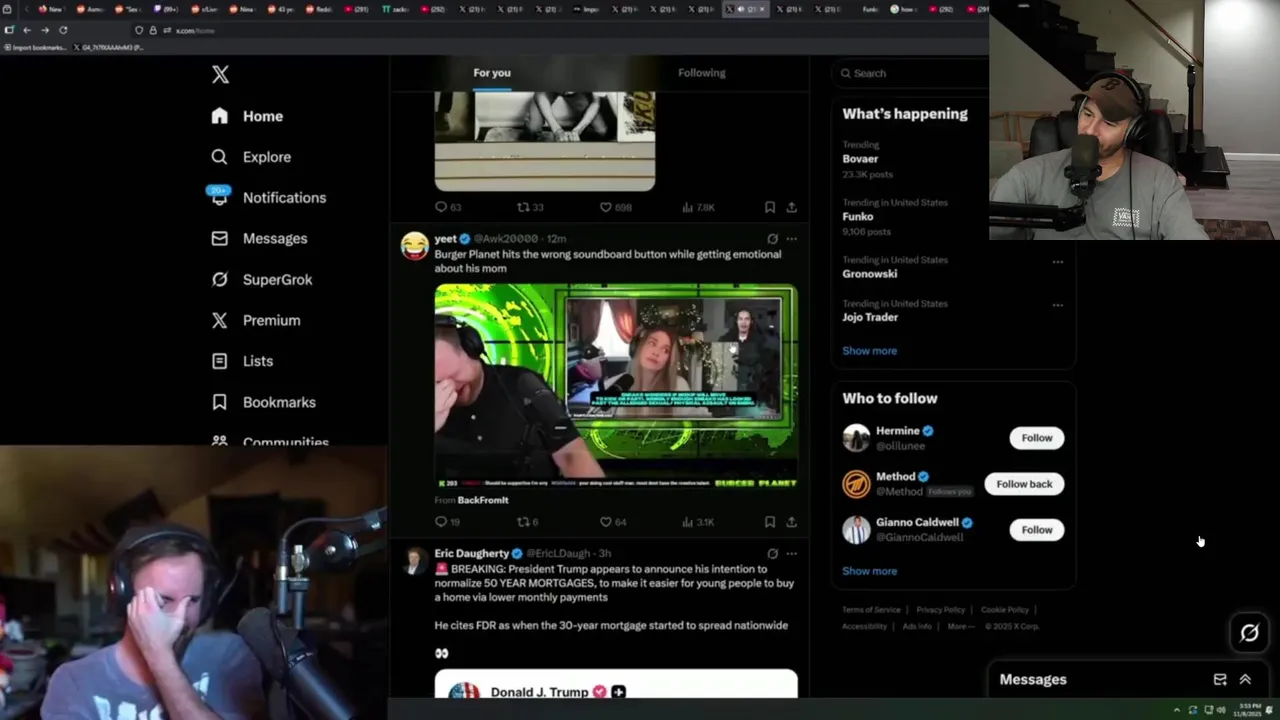The image size is (1280, 720).
Task: Open more options on Eric Daugherty post
Action: coord(792,553)
